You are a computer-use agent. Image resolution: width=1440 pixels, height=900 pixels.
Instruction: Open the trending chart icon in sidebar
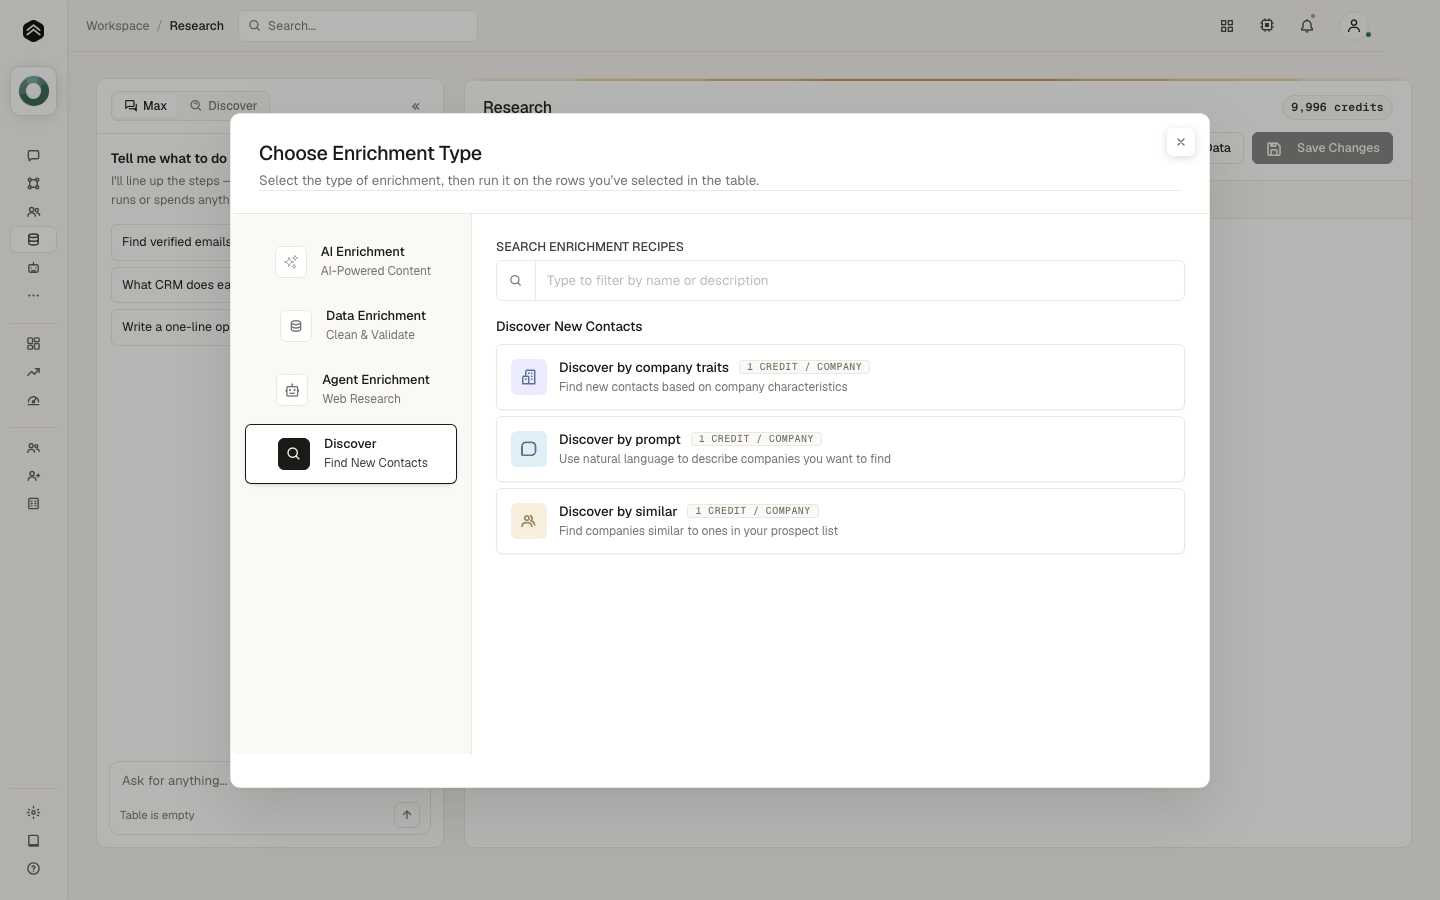click(x=33, y=372)
